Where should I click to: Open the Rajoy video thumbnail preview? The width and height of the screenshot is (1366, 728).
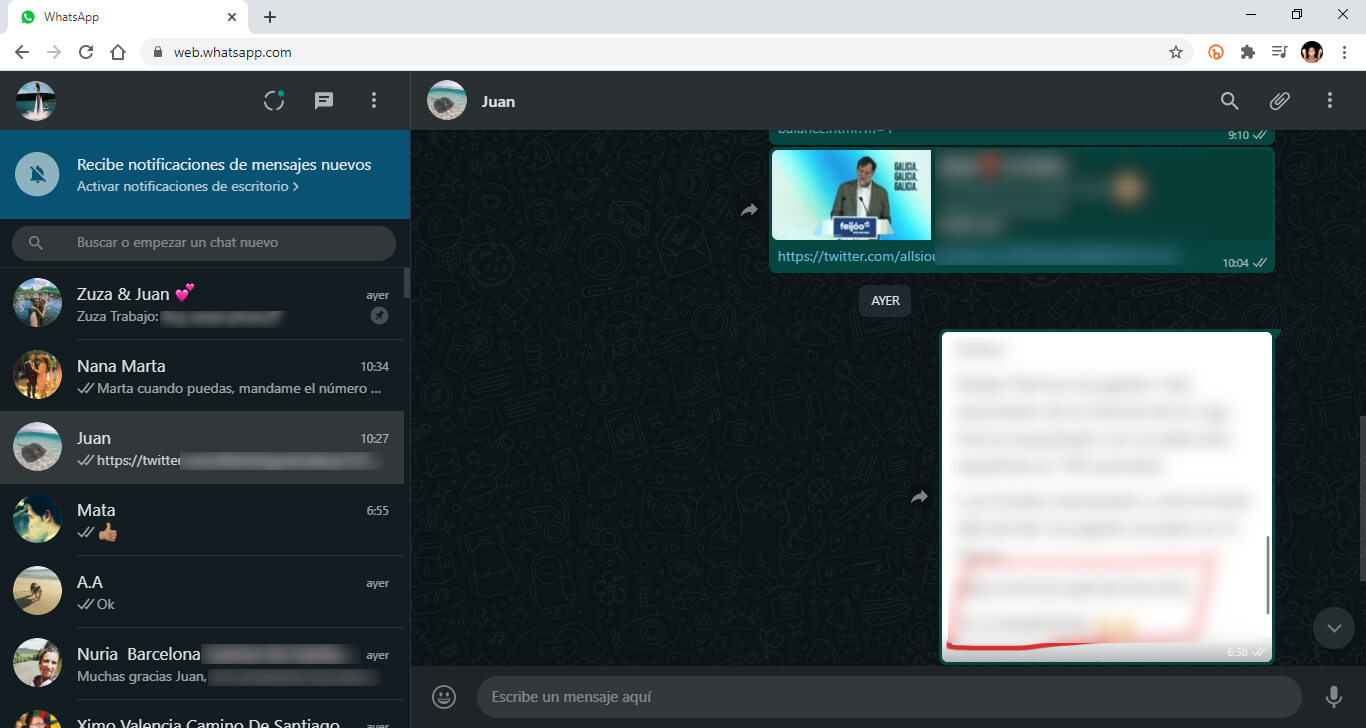pos(852,195)
